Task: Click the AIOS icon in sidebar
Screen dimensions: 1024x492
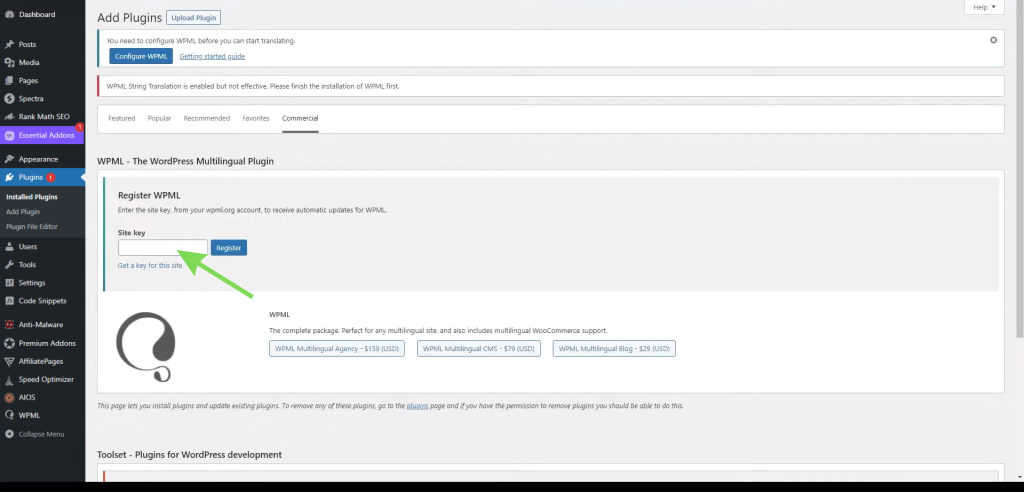Action: click(x=9, y=397)
